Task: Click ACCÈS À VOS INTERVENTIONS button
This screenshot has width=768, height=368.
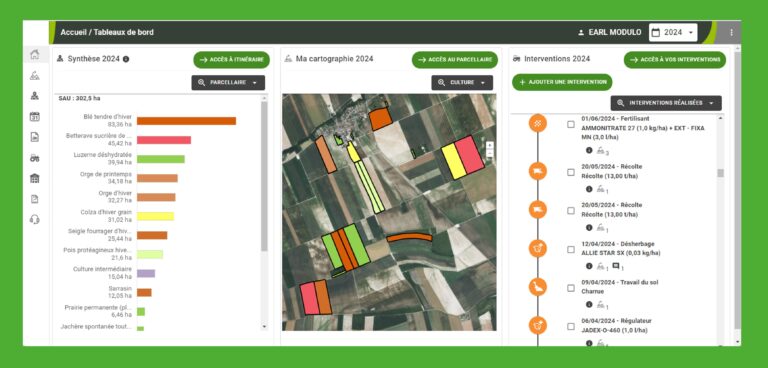Action: [x=674, y=60]
